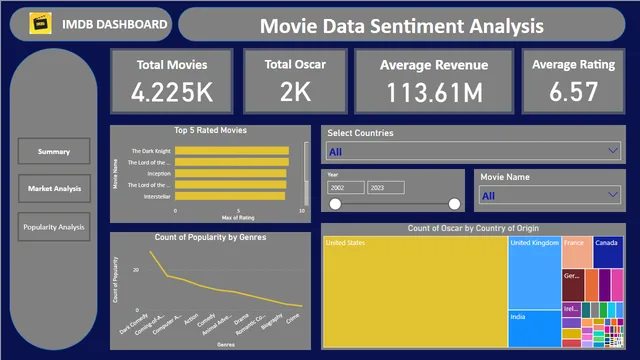Screen dimensions: 640x360
Task: Select The Dark Knight bar
Action: point(232,151)
